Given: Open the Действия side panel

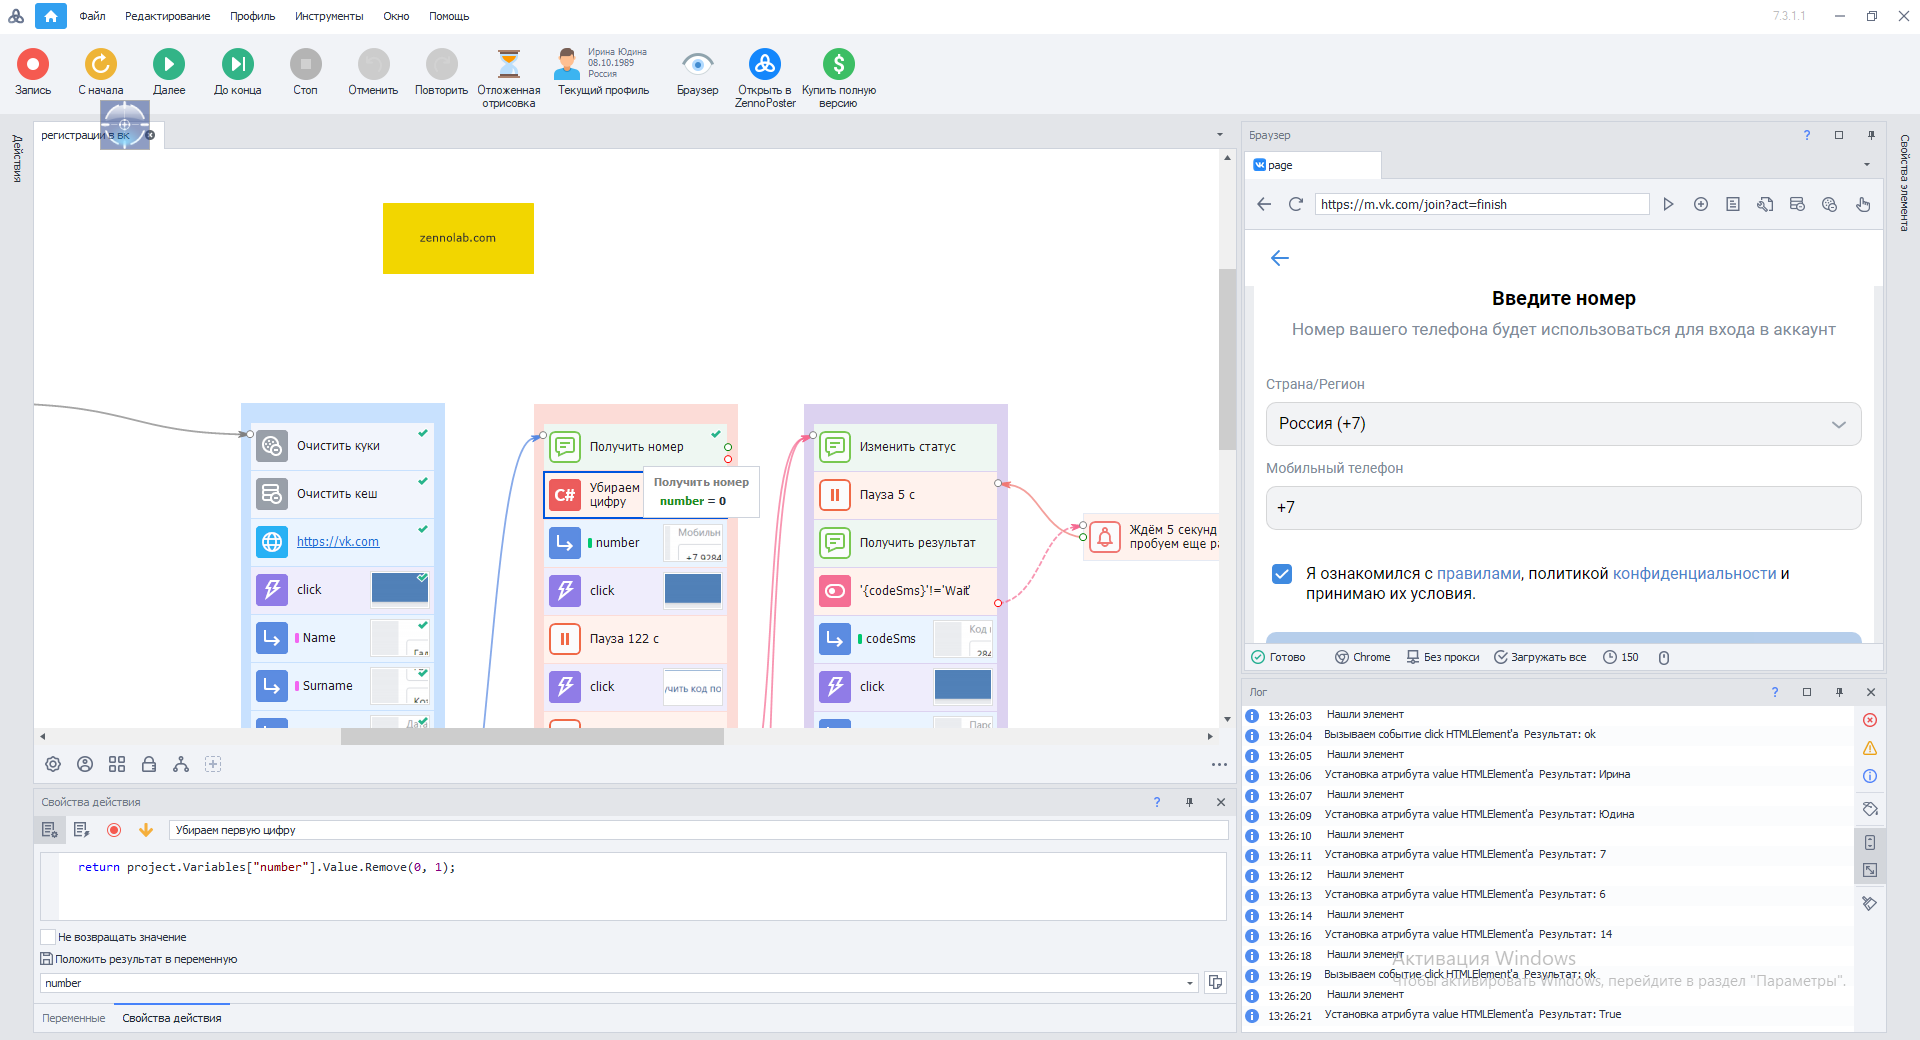Looking at the screenshot, I should pyautogui.click(x=17, y=159).
